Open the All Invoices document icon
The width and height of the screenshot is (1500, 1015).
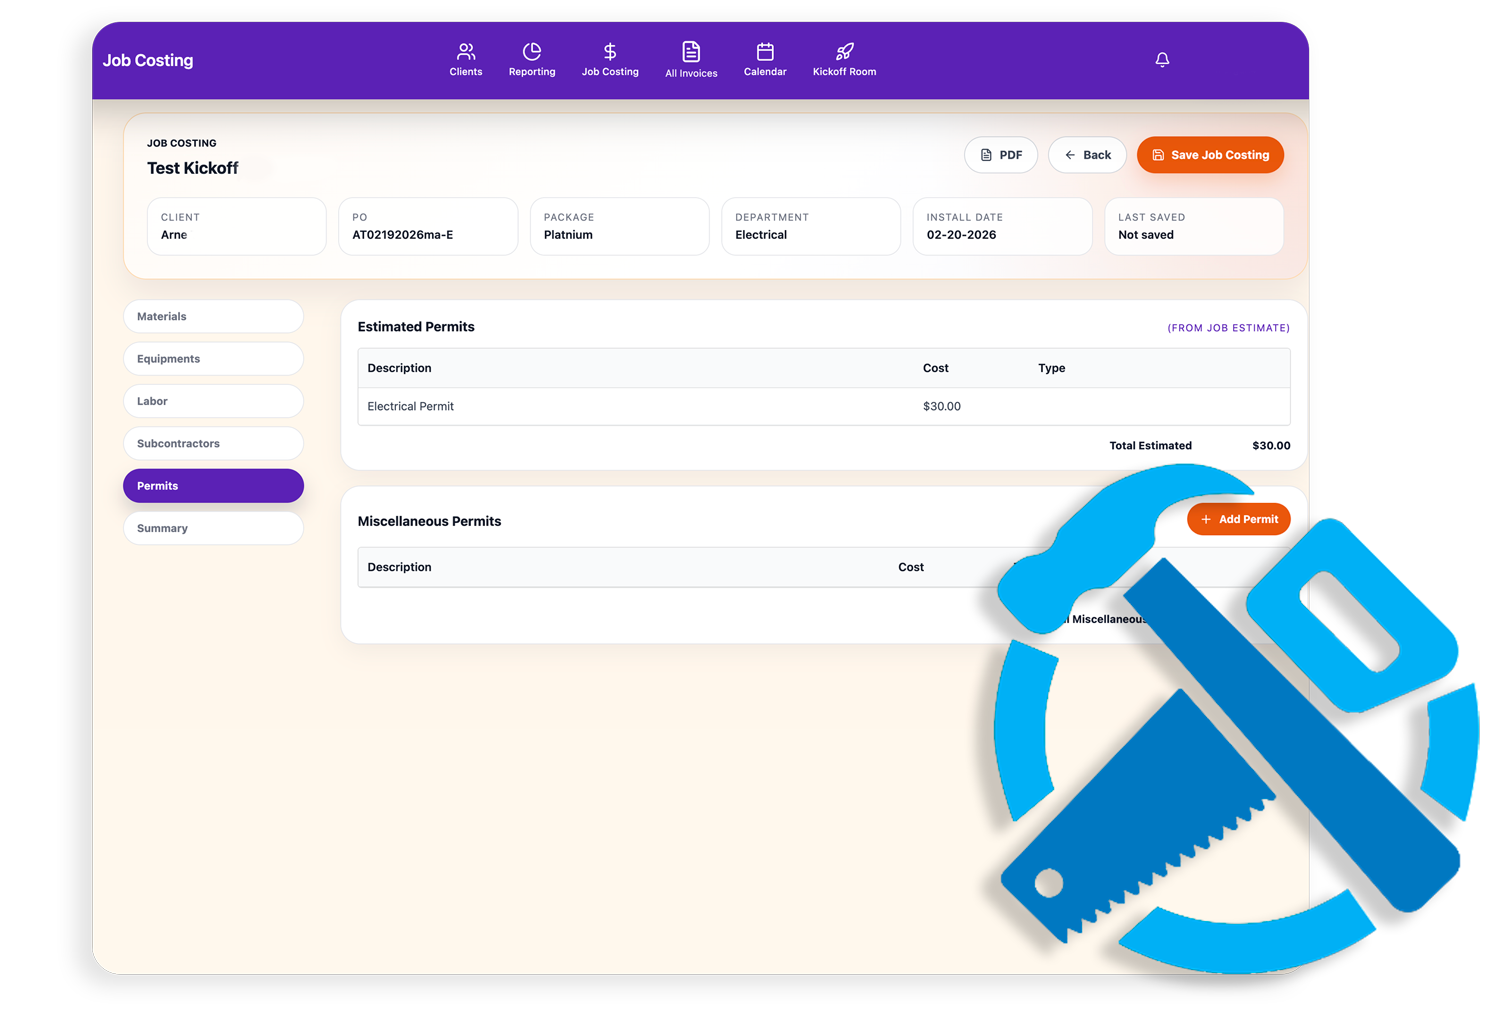click(x=691, y=52)
